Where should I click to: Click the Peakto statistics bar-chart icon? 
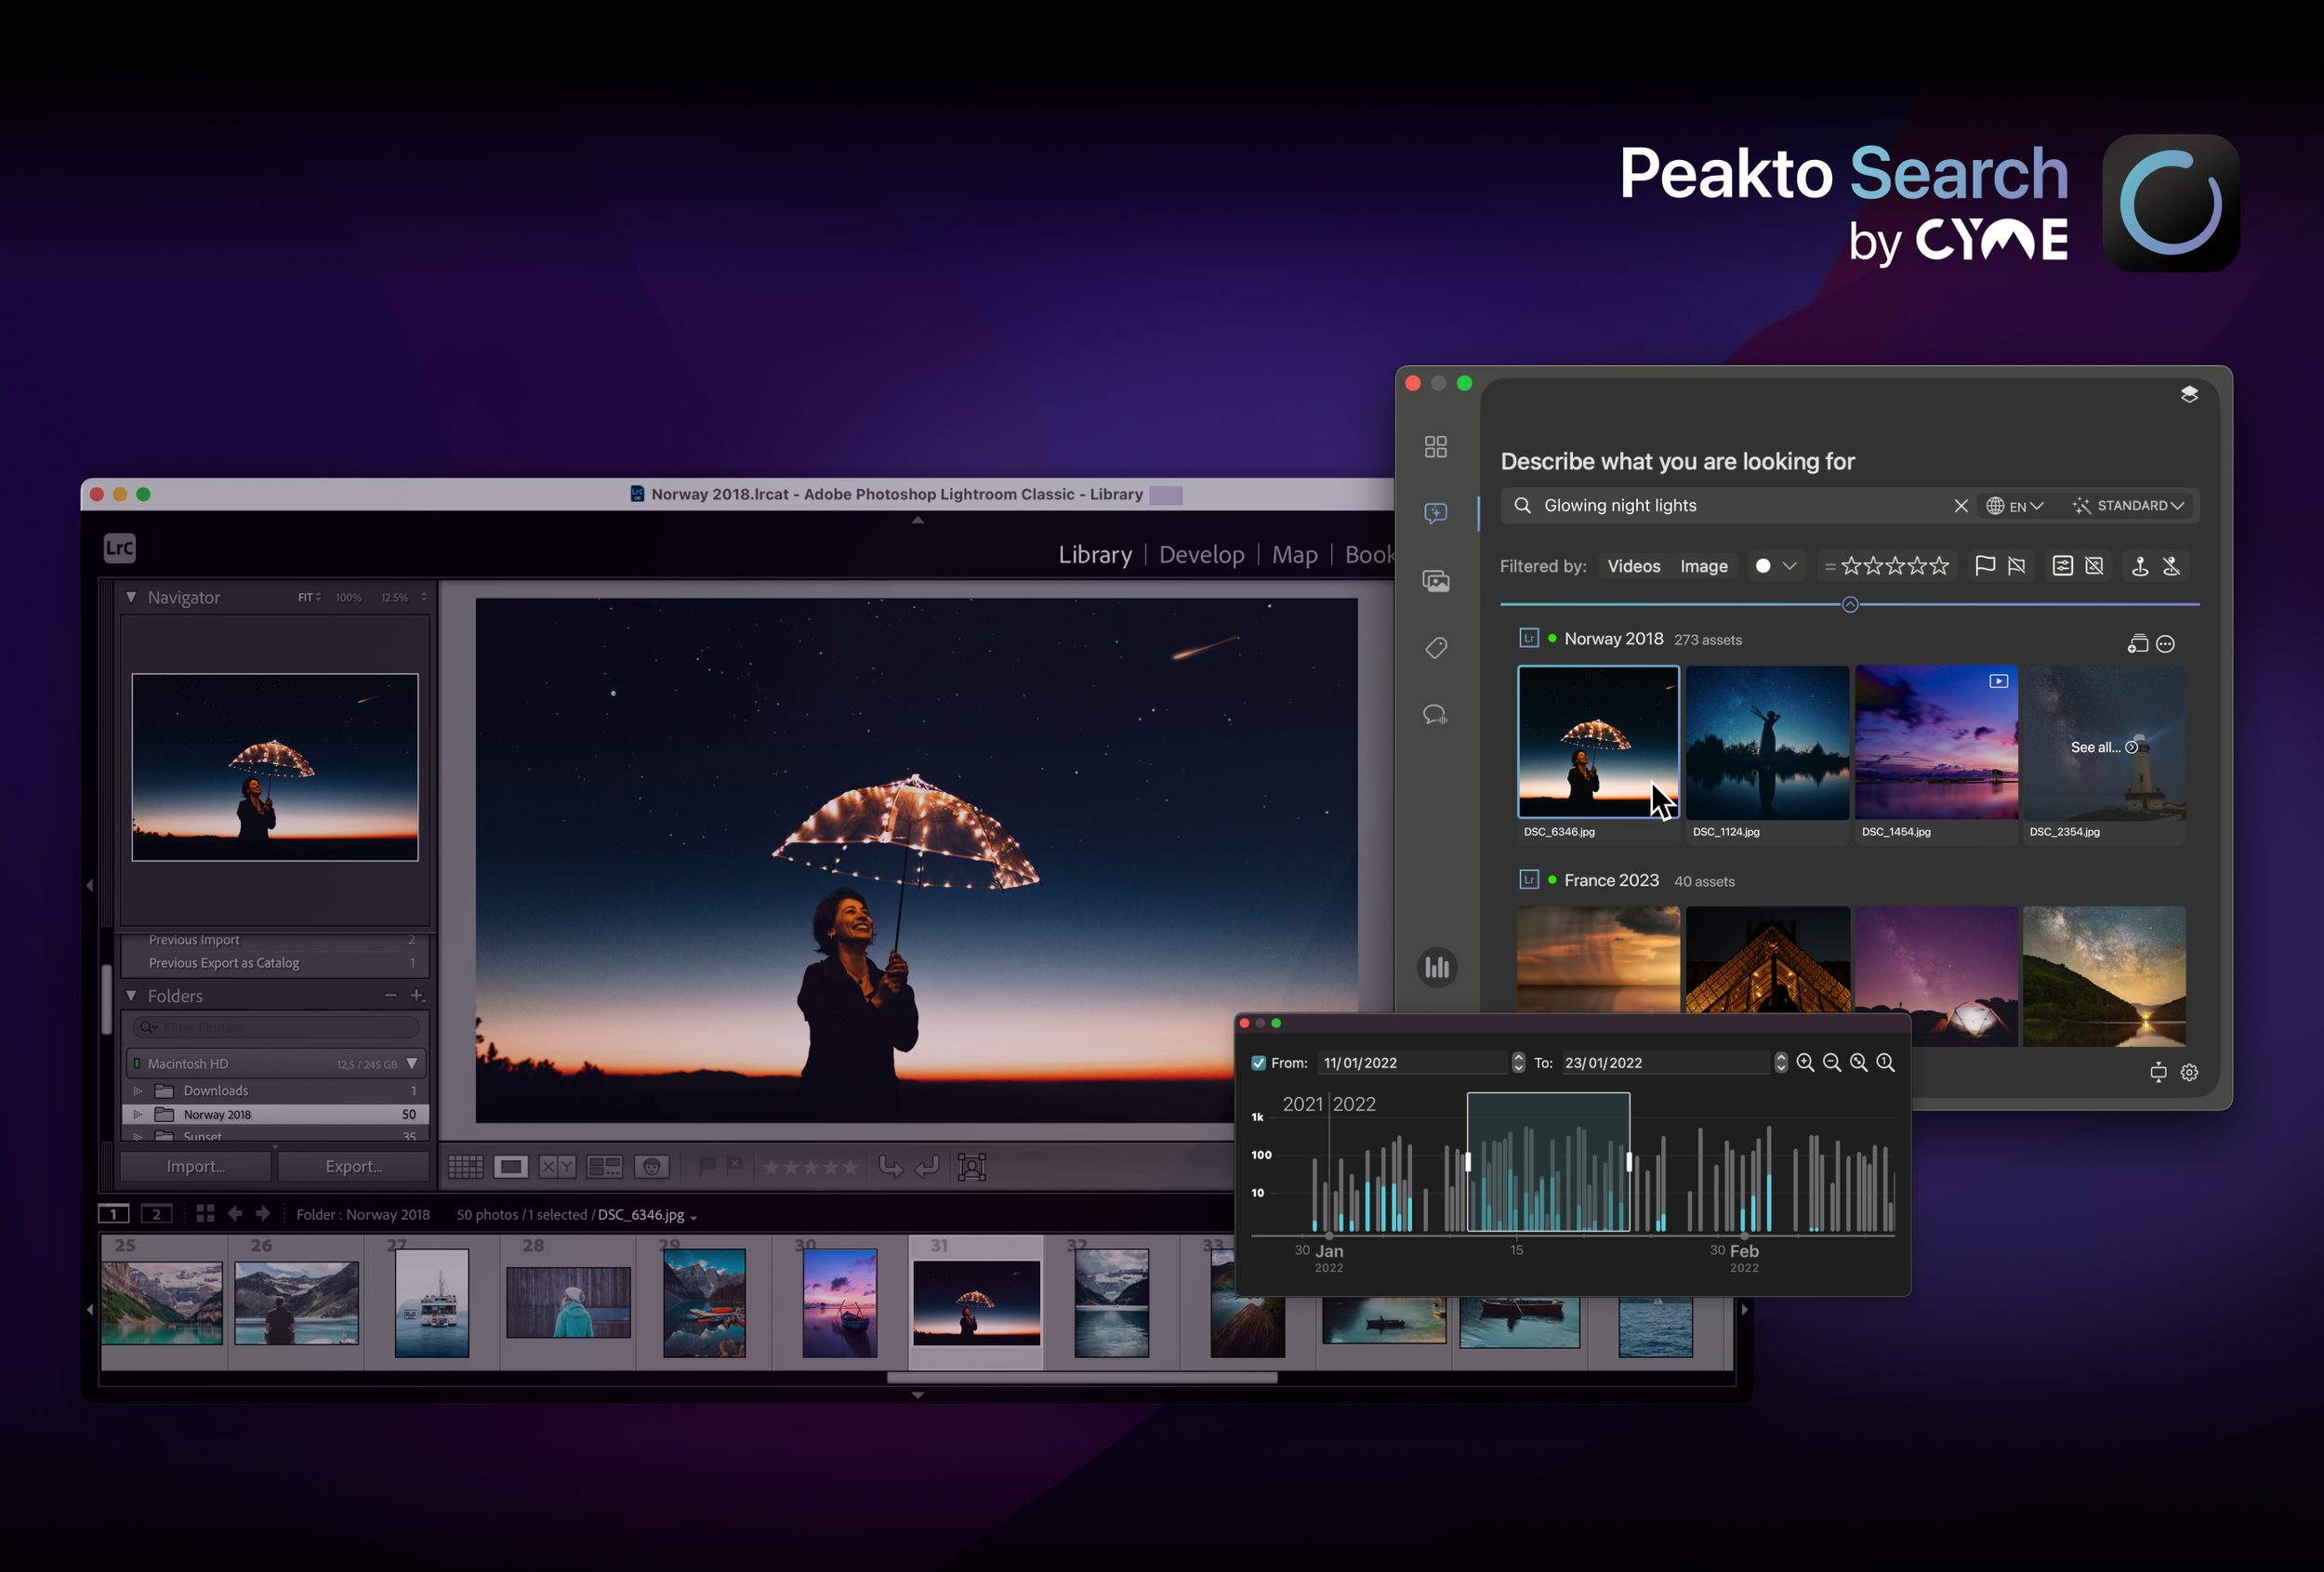(x=1437, y=967)
